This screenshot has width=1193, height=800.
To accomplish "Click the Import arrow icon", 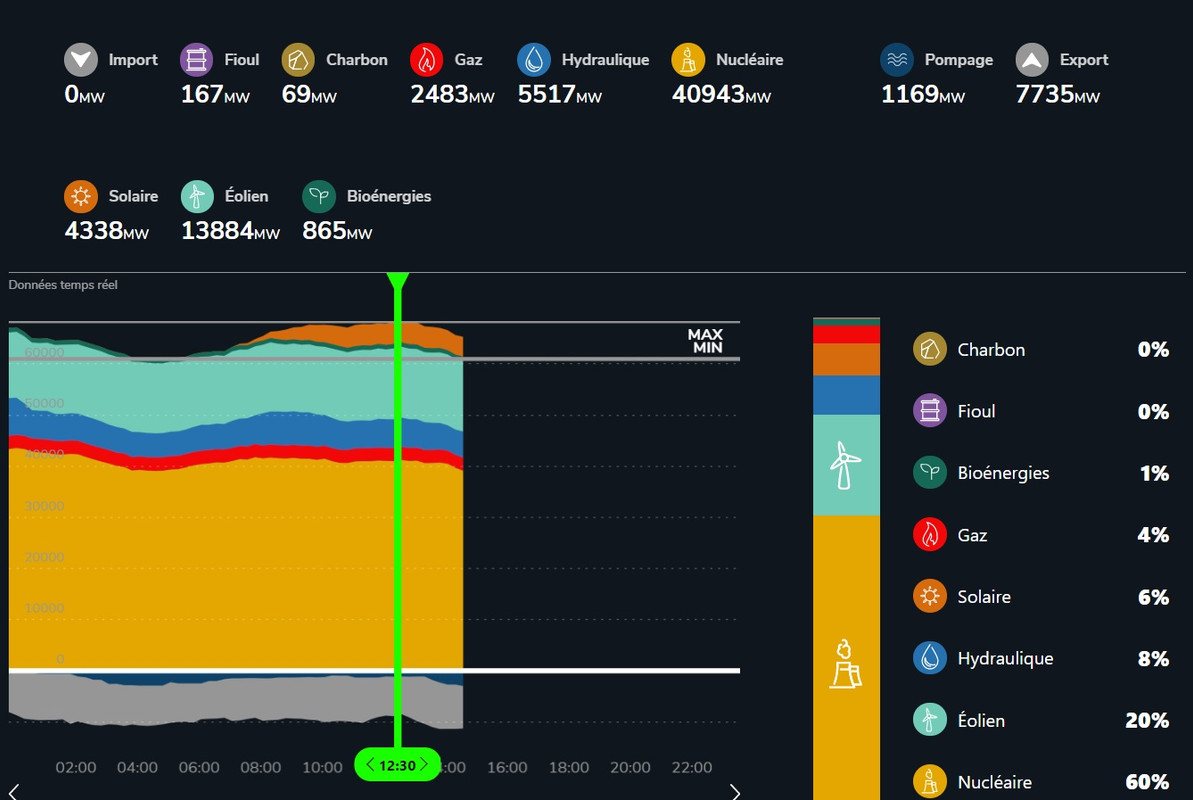I will coord(81,59).
